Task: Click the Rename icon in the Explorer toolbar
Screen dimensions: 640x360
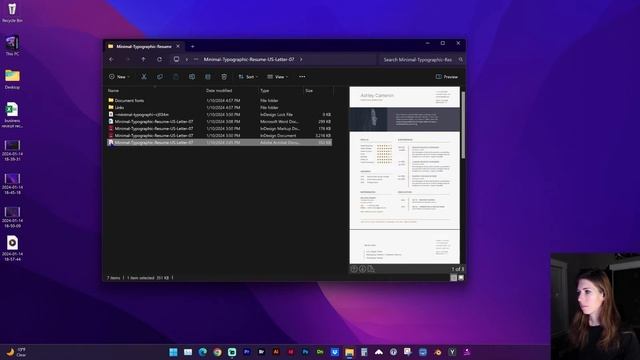Action: [x=192, y=77]
